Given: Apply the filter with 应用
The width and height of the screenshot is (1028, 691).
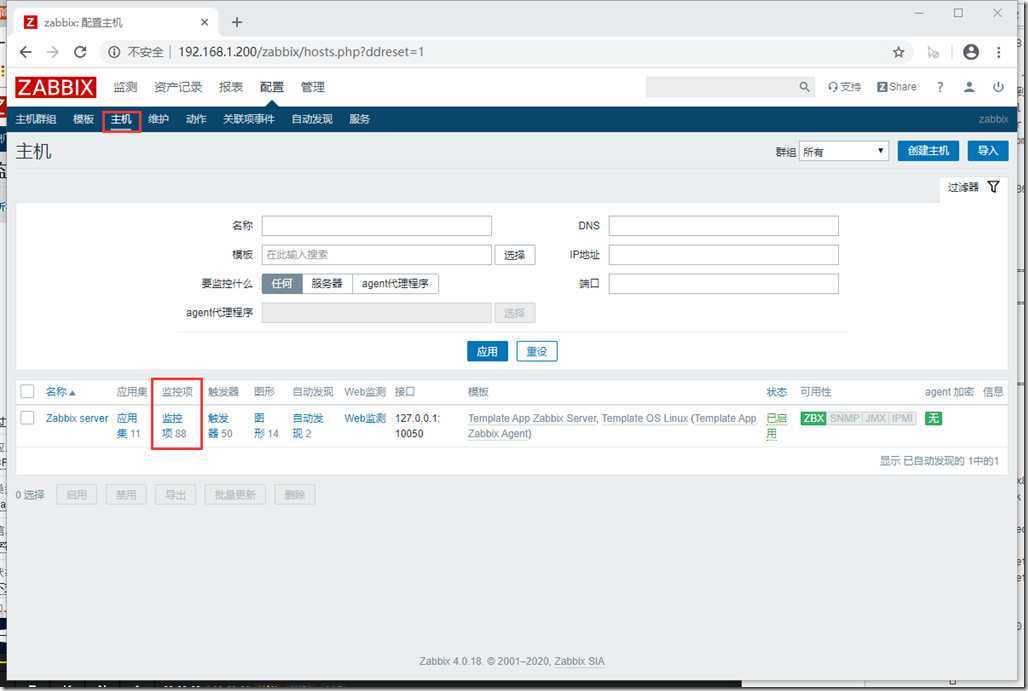Looking at the screenshot, I should (x=487, y=351).
